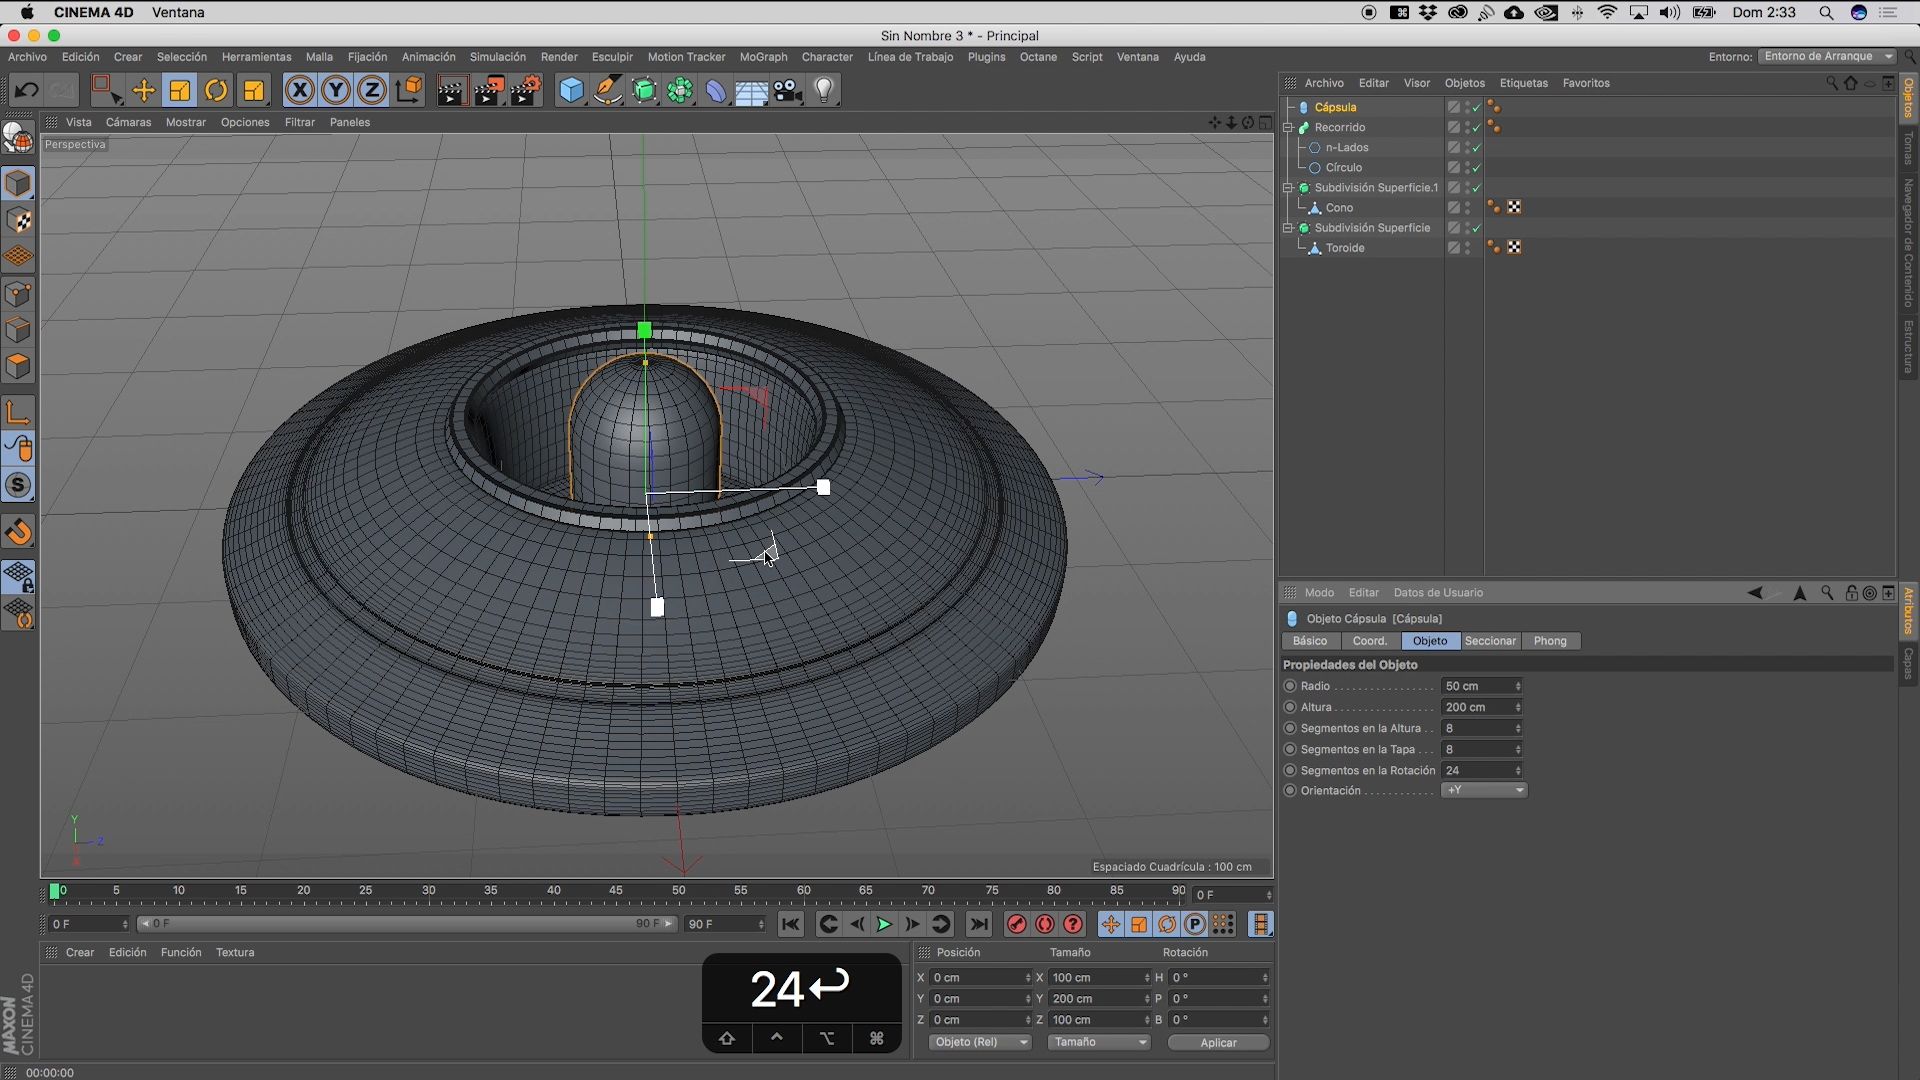Click the deformer object icon

(716, 90)
